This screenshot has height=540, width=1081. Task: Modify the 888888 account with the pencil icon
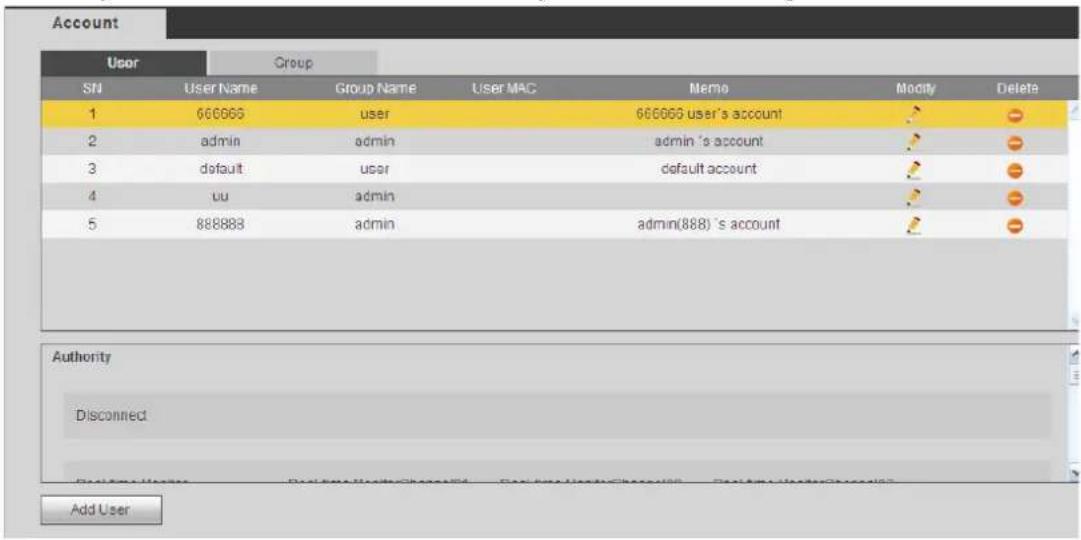915,224
